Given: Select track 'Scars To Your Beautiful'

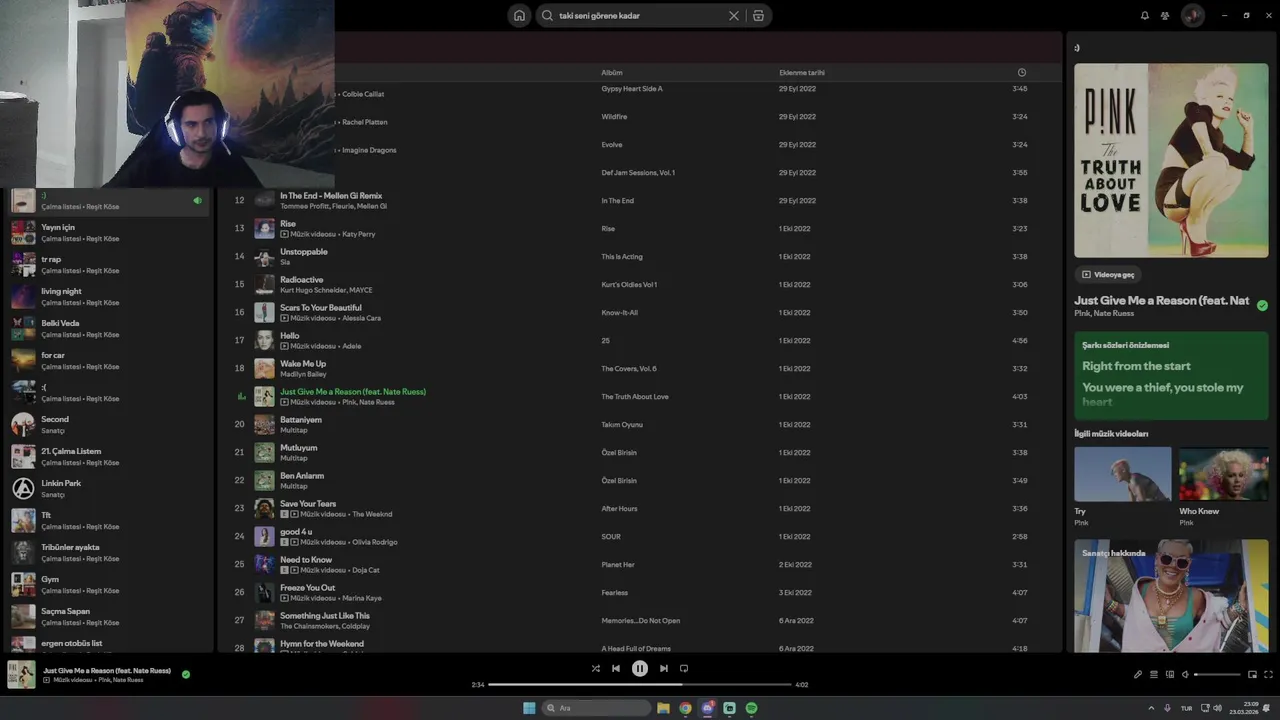Looking at the screenshot, I should [640, 312].
